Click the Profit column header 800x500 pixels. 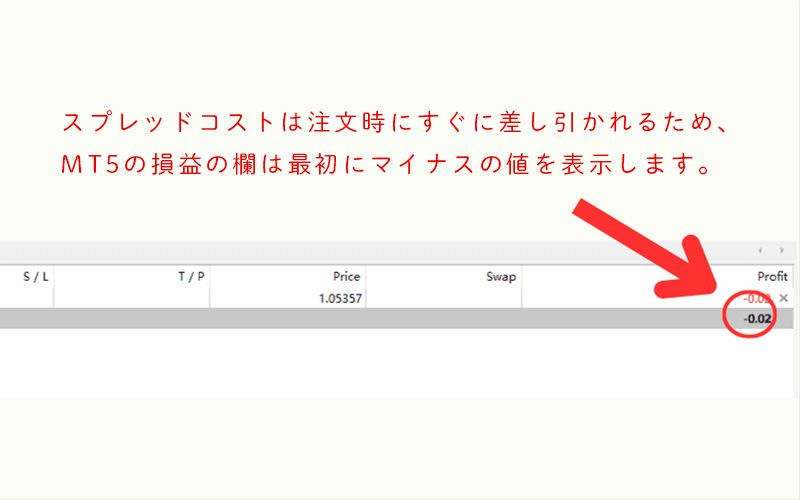(x=772, y=276)
